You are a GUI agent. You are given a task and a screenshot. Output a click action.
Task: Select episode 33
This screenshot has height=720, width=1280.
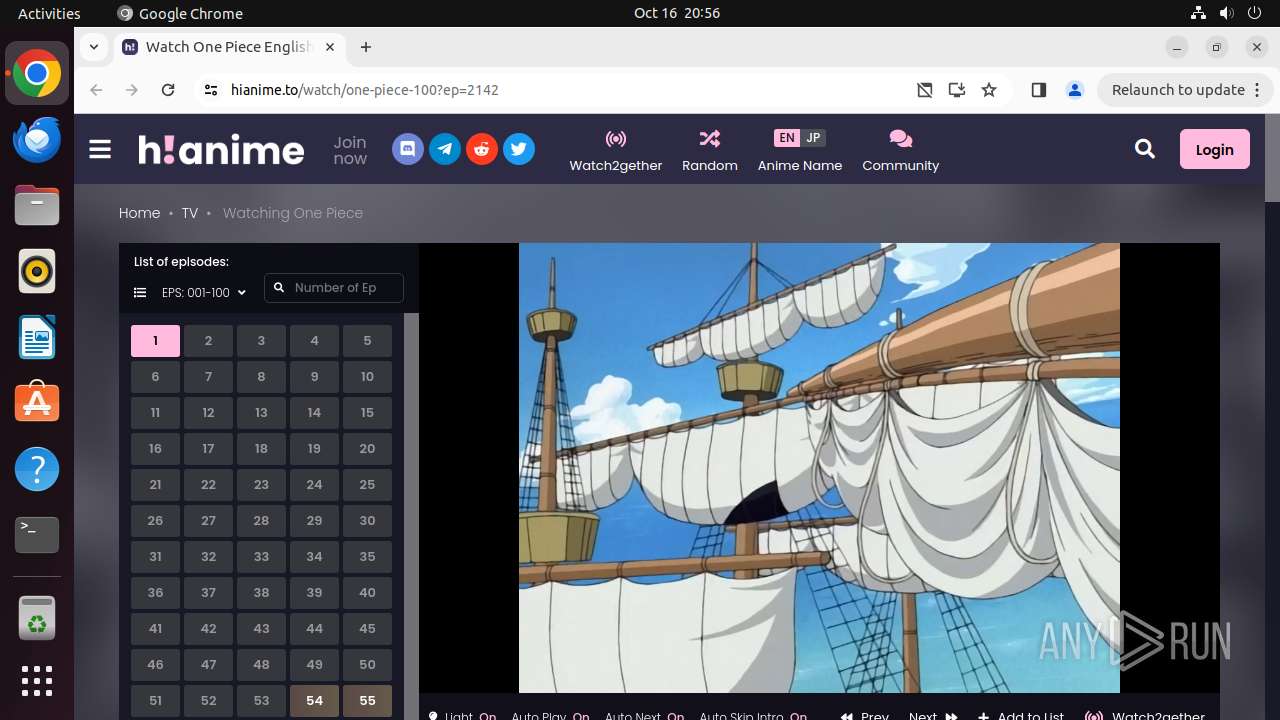coord(261,557)
